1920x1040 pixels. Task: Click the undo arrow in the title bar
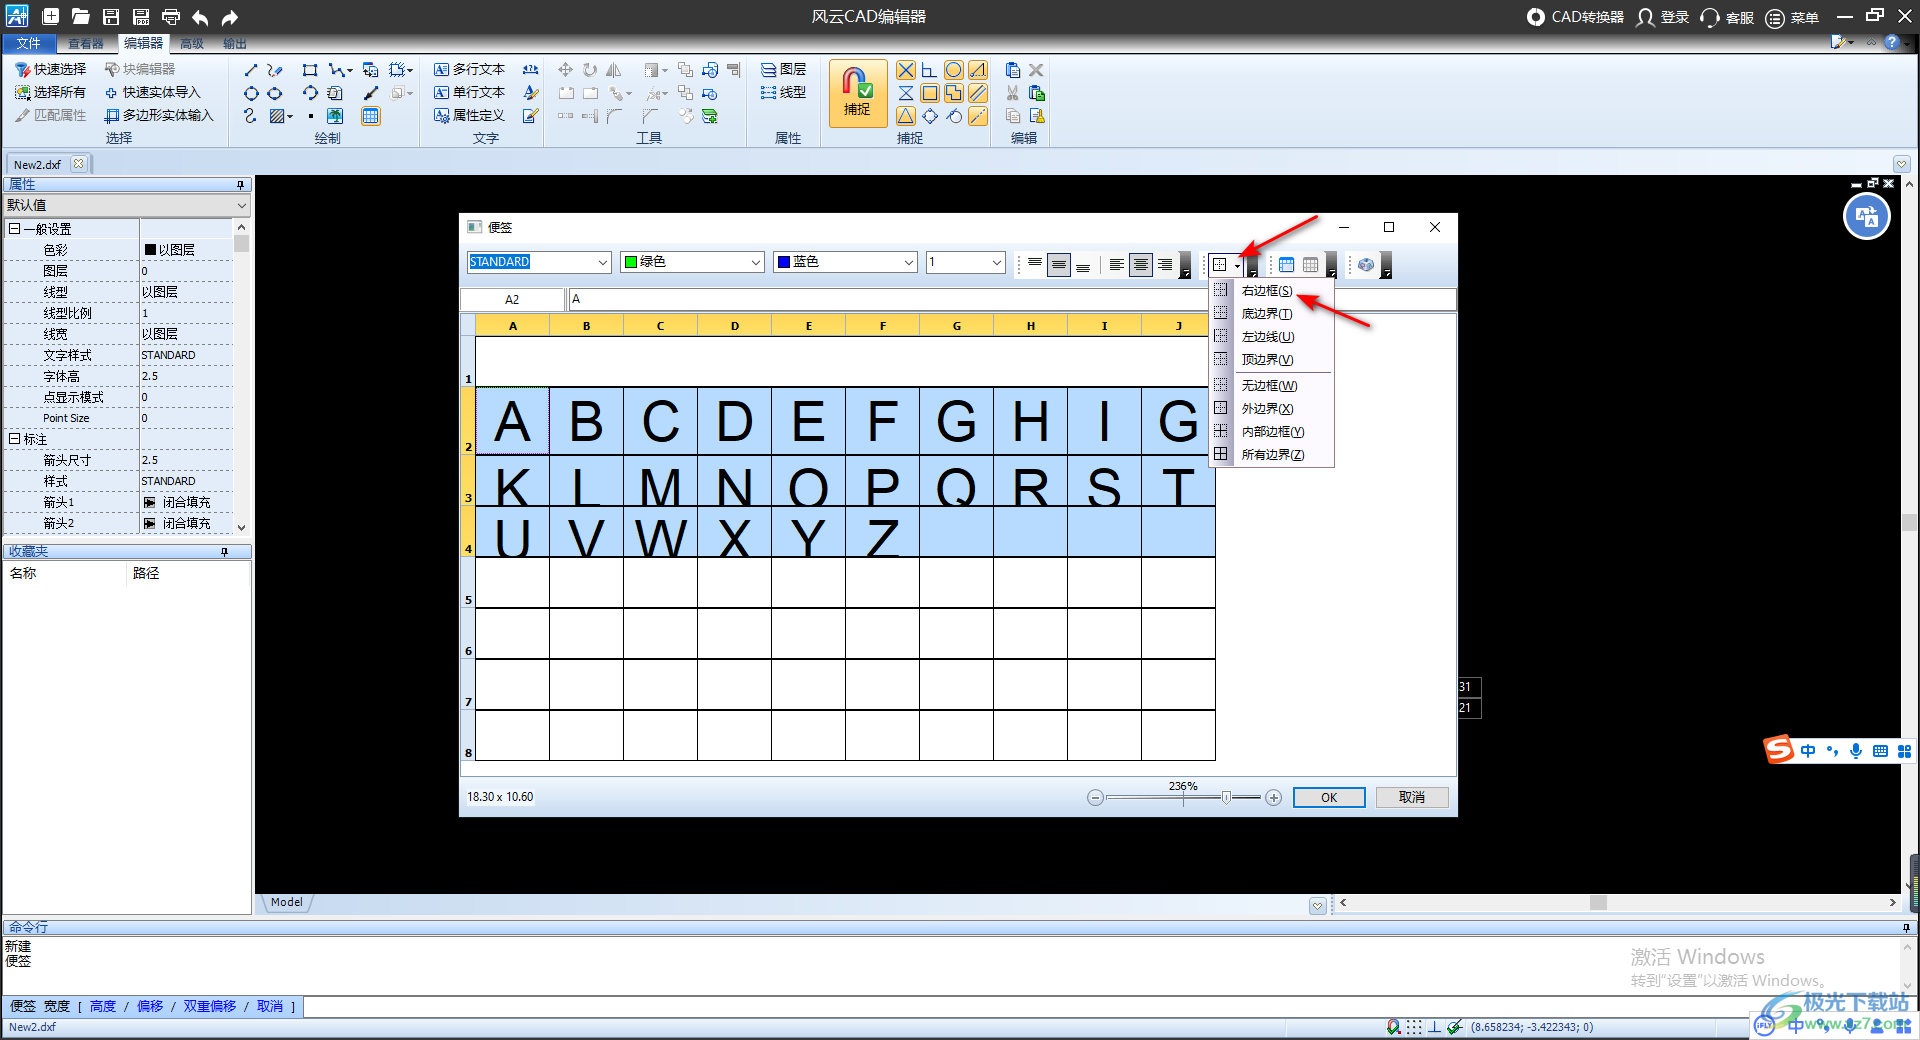point(200,17)
